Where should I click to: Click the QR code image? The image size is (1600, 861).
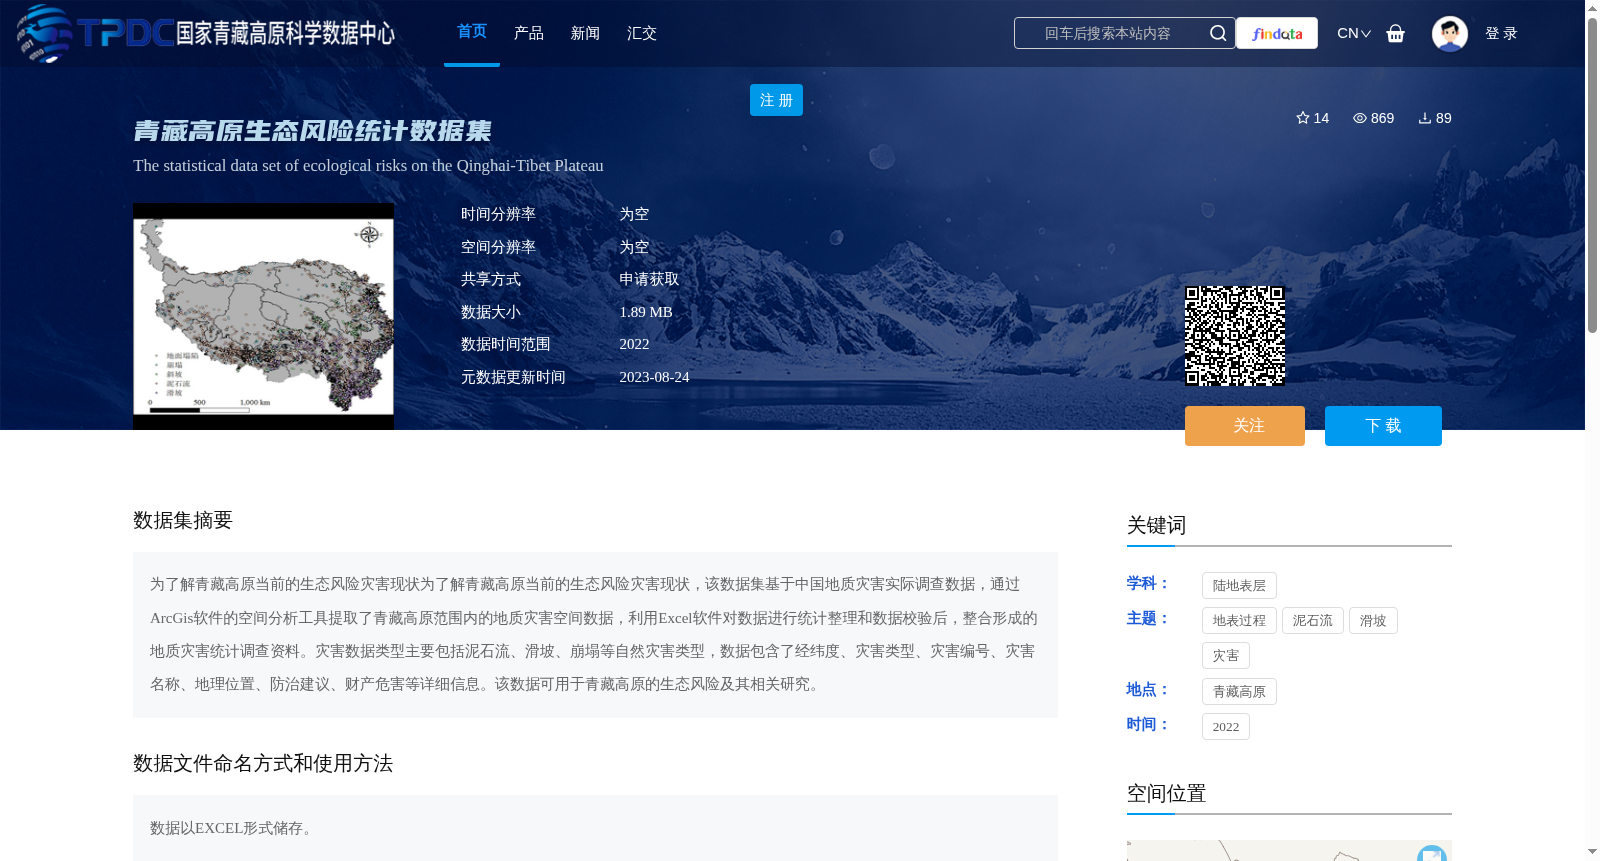click(x=1235, y=336)
